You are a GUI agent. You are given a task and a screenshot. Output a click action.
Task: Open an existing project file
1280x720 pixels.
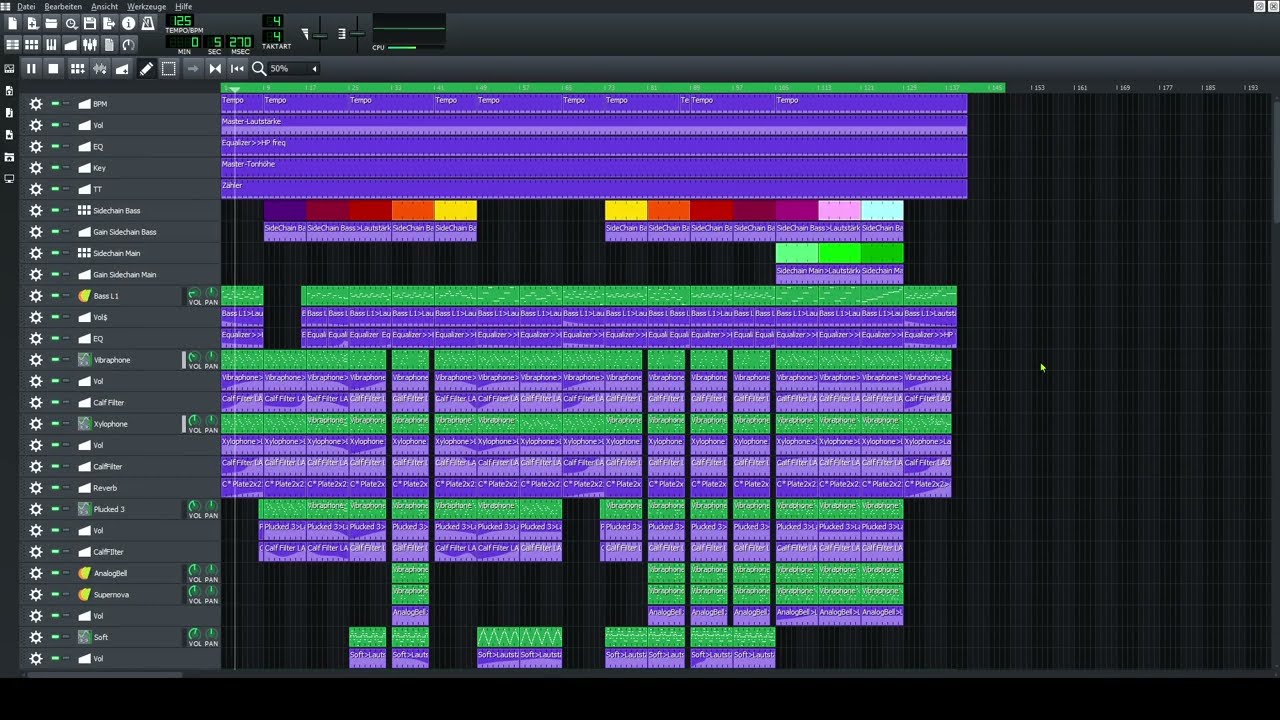51,23
